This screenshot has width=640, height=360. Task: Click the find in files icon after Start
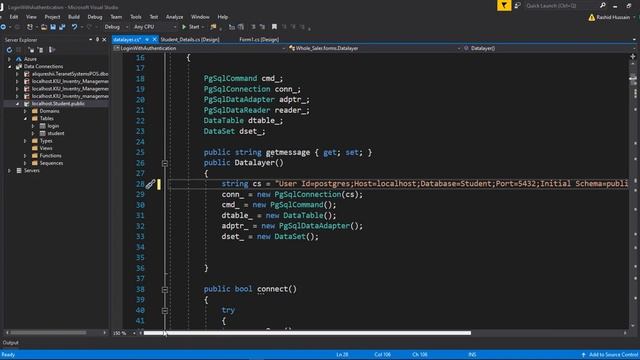pyautogui.click(x=213, y=27)
